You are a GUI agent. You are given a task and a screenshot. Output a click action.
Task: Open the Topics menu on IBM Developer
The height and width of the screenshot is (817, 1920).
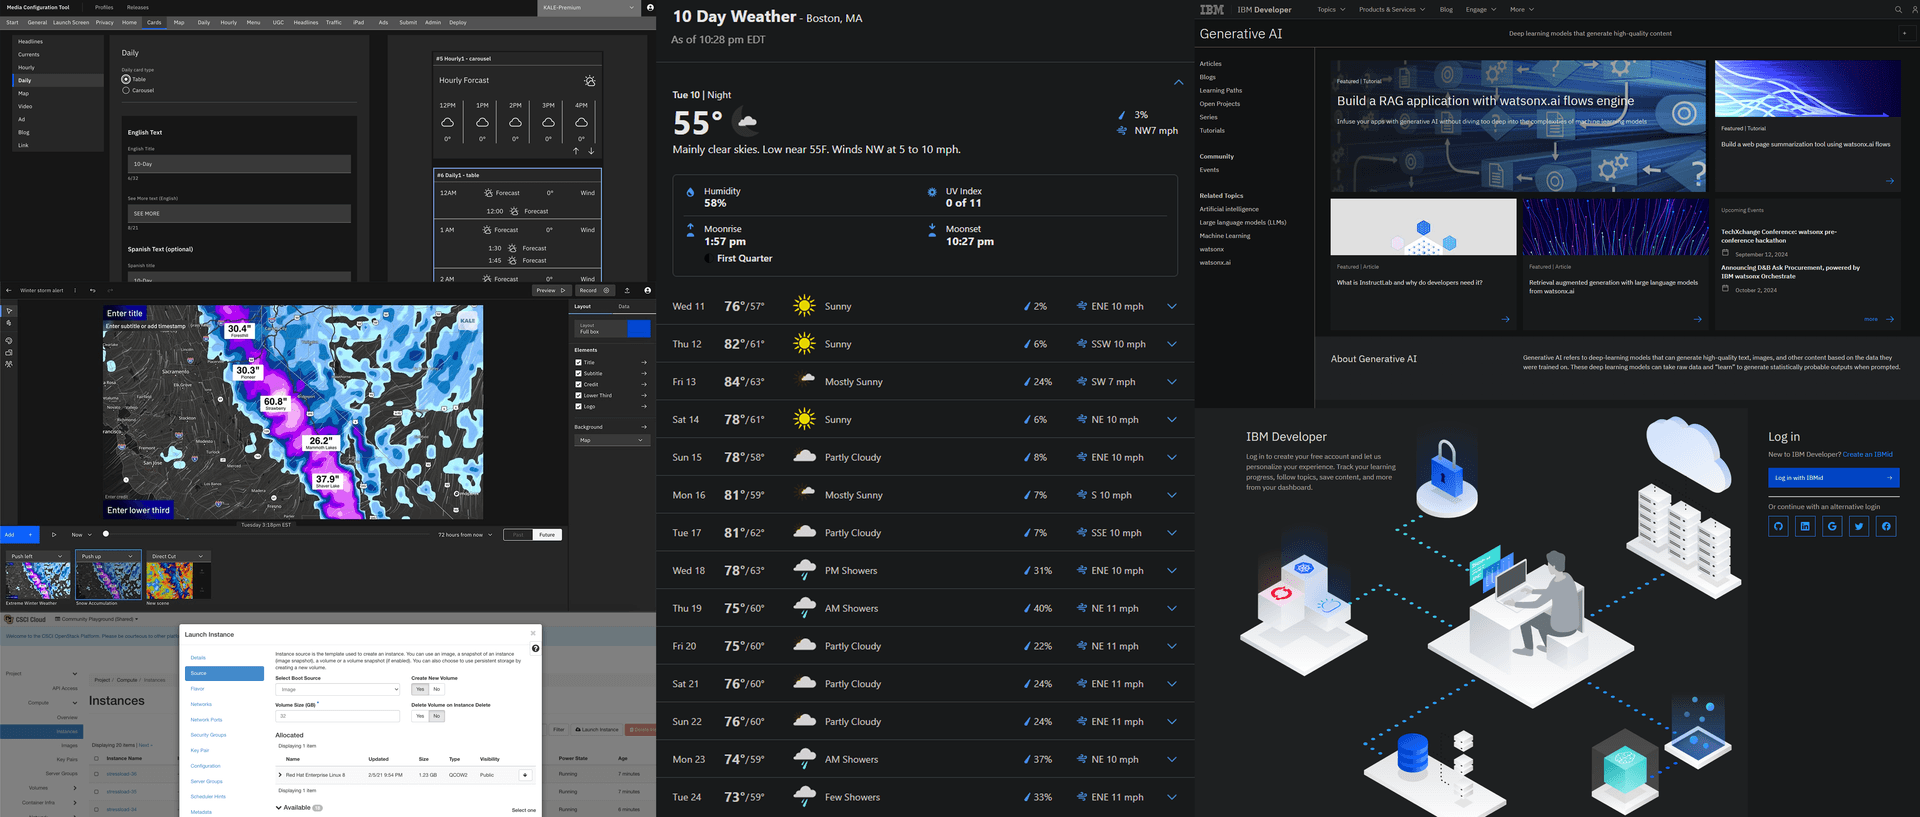pos(1331,9)
